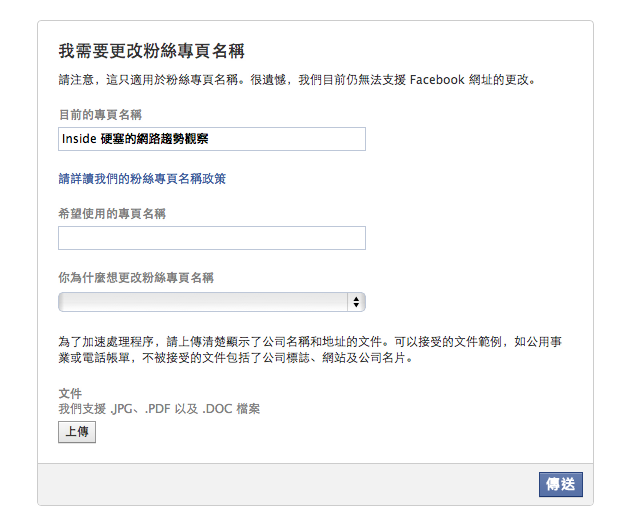Focus the 希望使用的專頁名稱 input field
Screen dimensions: 619x525
[x=212, y=238]
